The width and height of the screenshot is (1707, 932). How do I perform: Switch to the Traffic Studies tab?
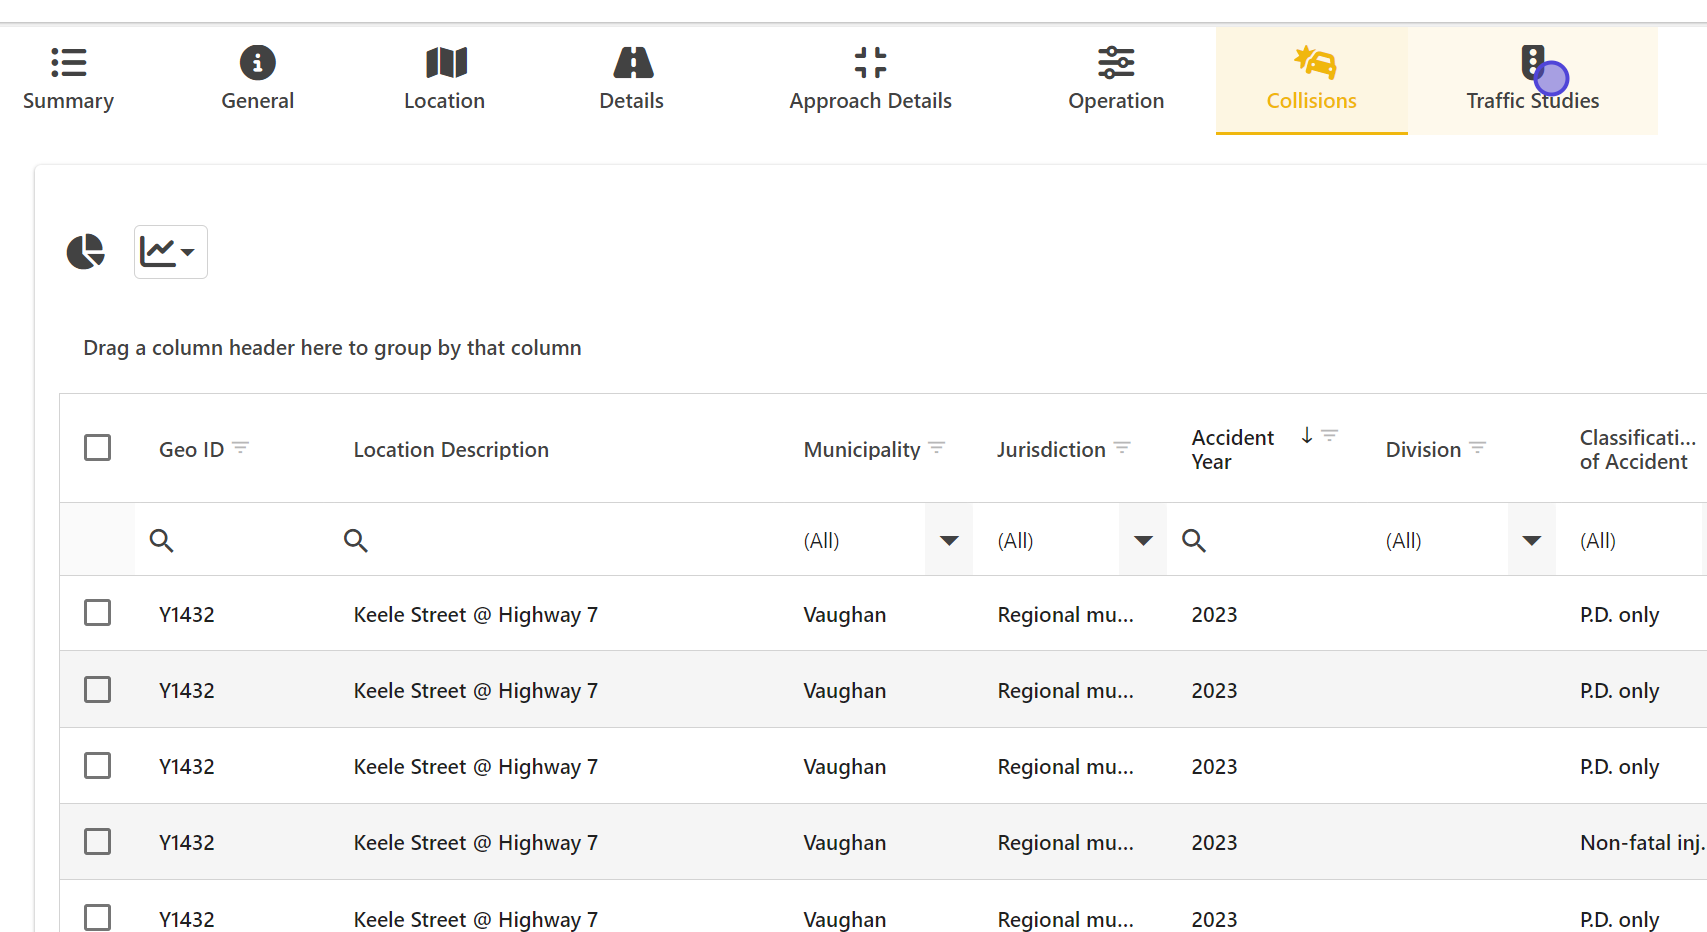tap(1532, 81)
